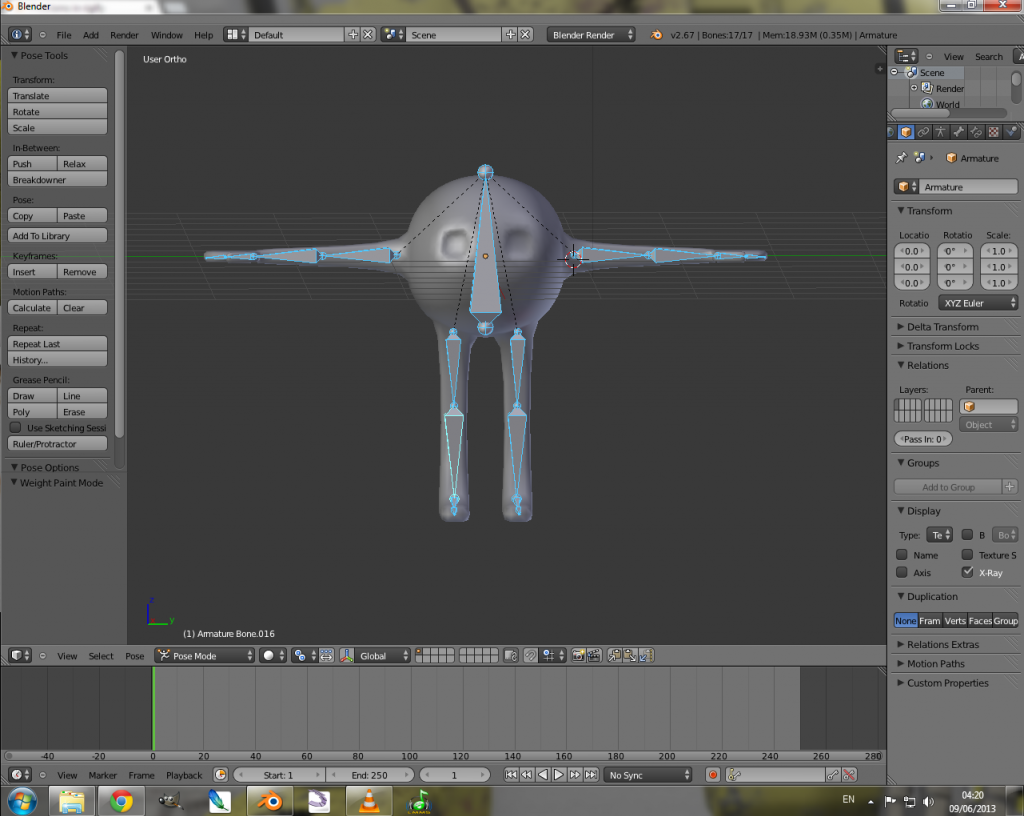Viewport: 1024px width, 816px height.
Task: Click the OpenGL render animation clapper icon
Action: click(x=594, y=655)
